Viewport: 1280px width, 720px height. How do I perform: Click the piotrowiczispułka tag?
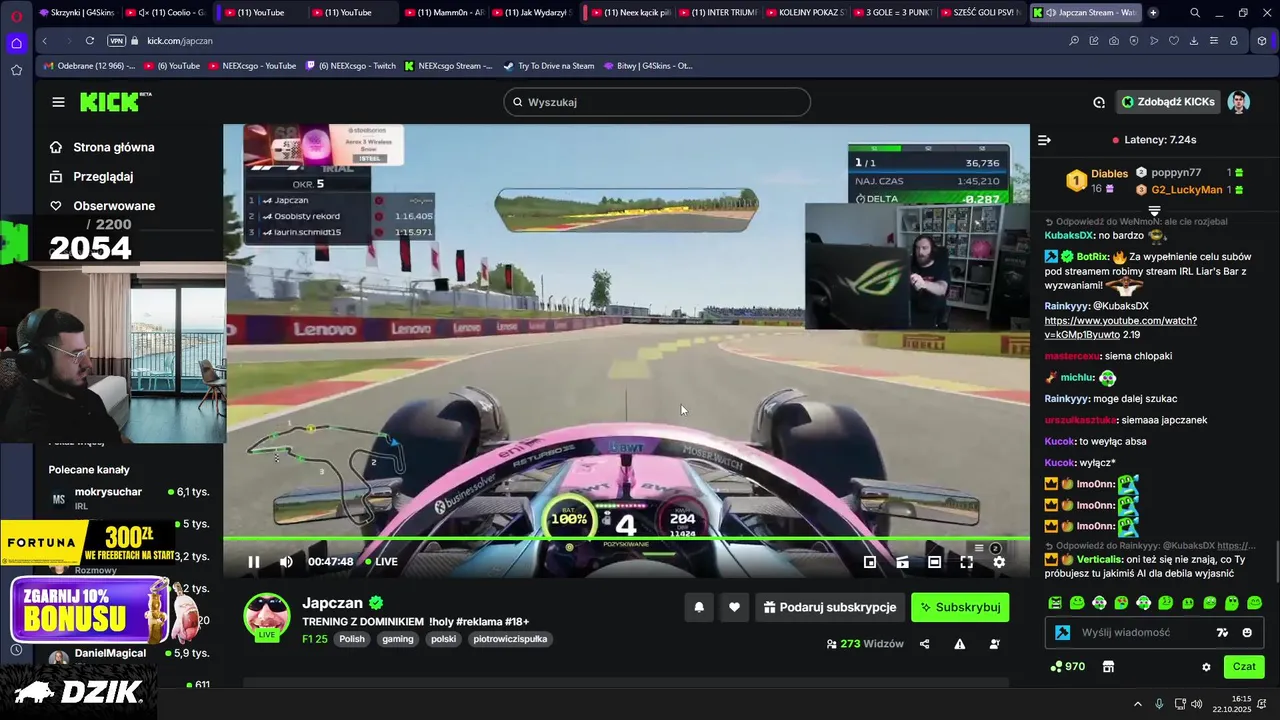[x=510, y=639]
